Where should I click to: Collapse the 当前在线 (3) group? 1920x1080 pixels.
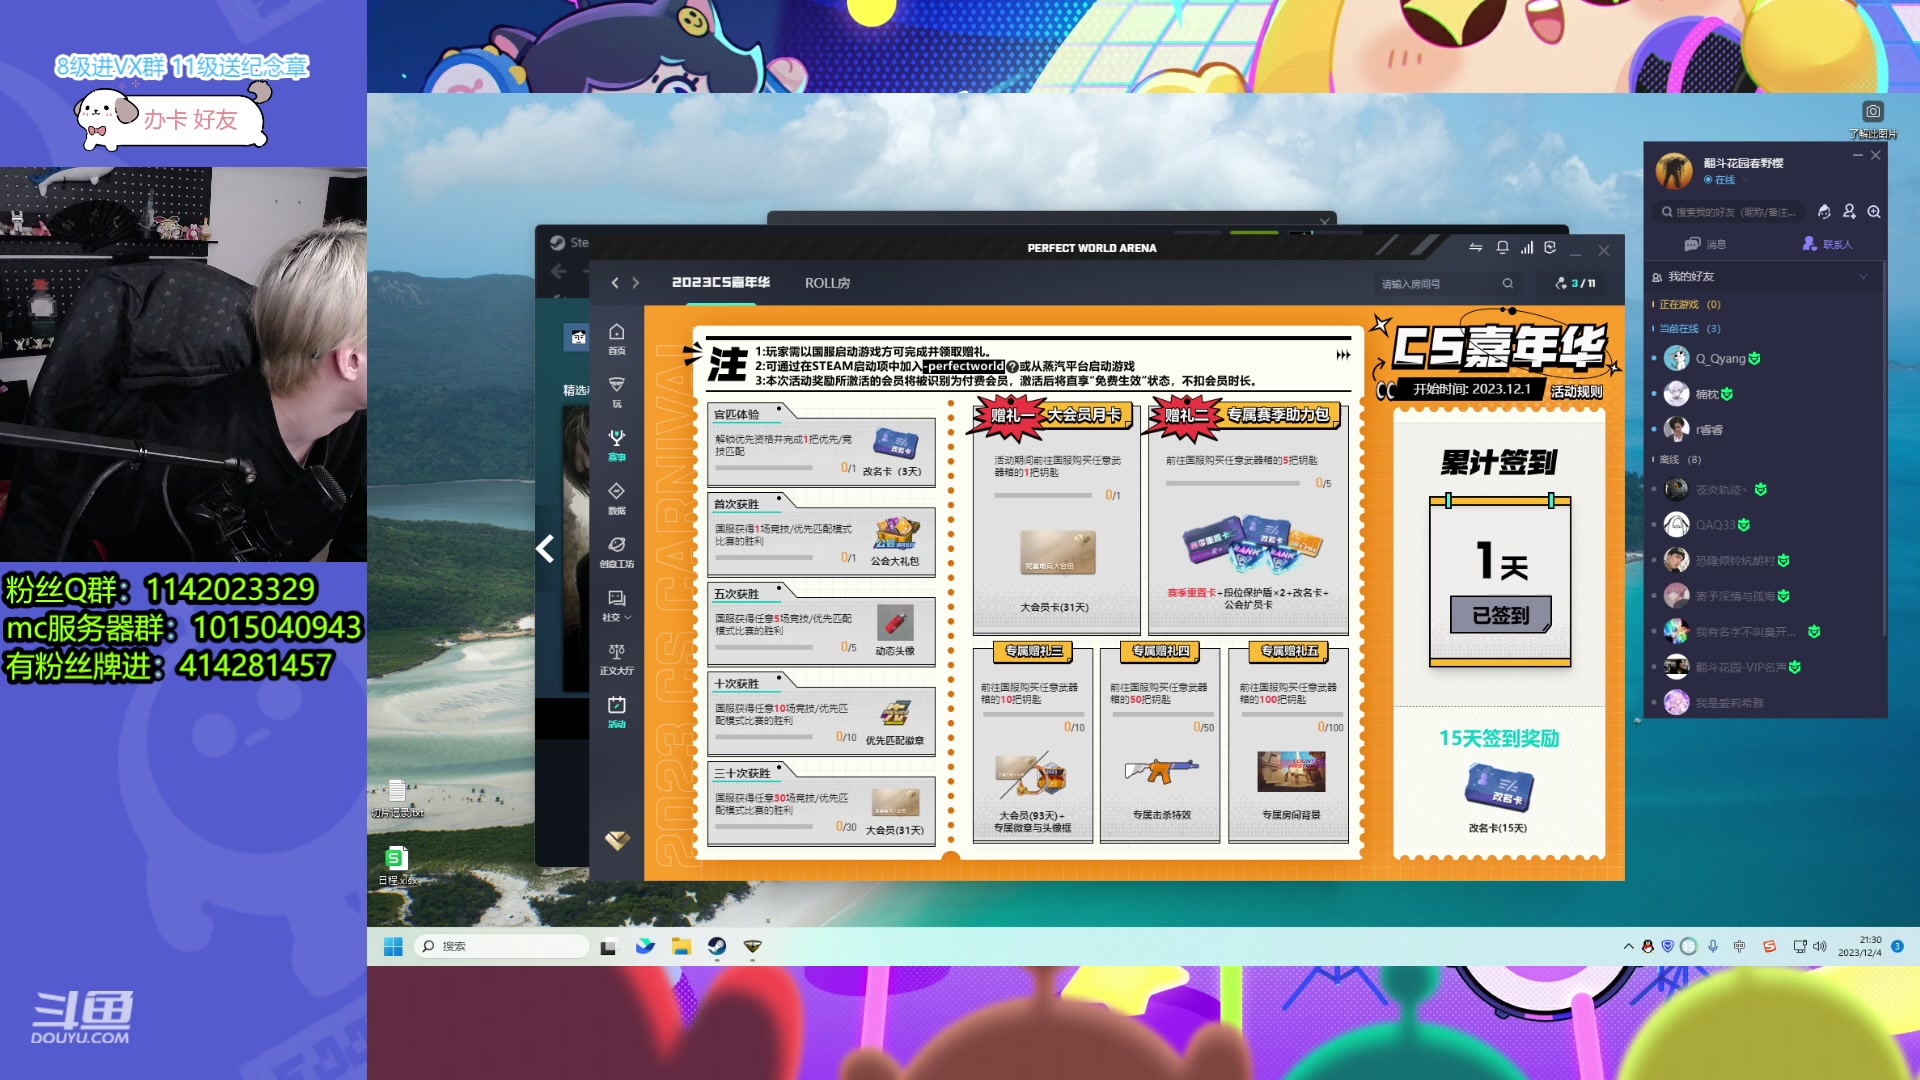[x=1689, y=329]
